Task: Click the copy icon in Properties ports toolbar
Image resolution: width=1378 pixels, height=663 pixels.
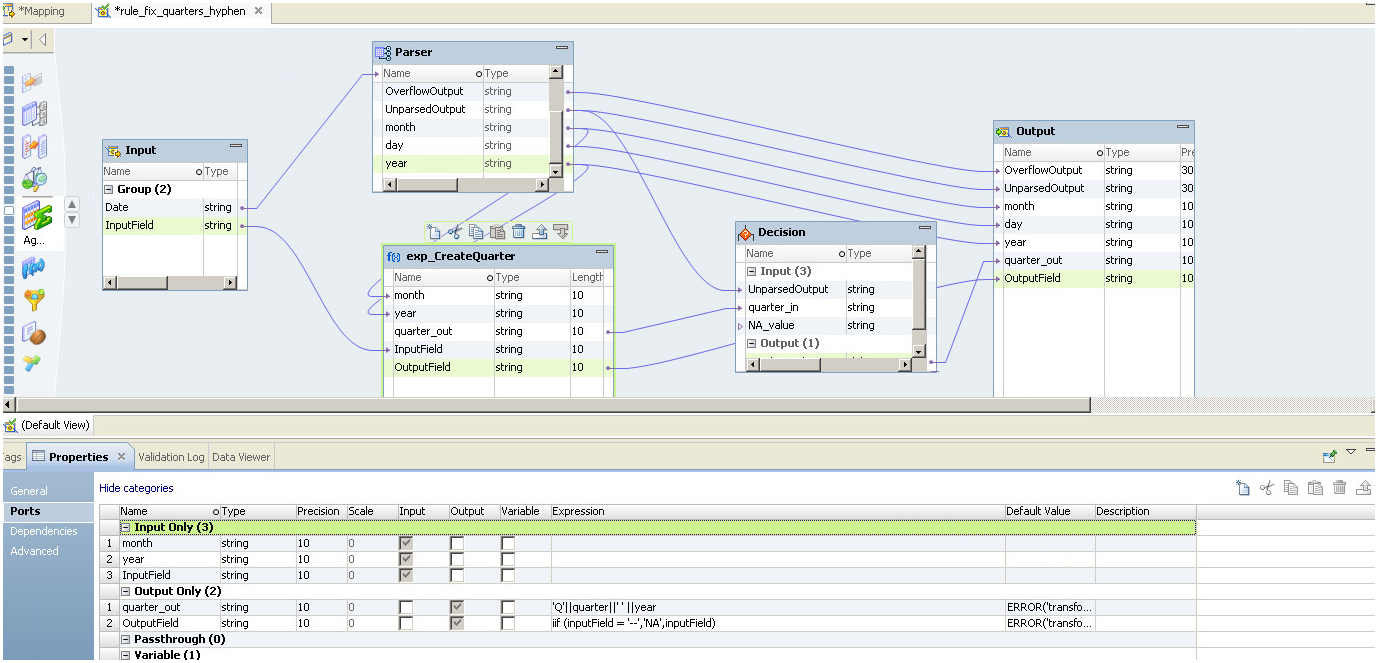Action: [1291, 488]
